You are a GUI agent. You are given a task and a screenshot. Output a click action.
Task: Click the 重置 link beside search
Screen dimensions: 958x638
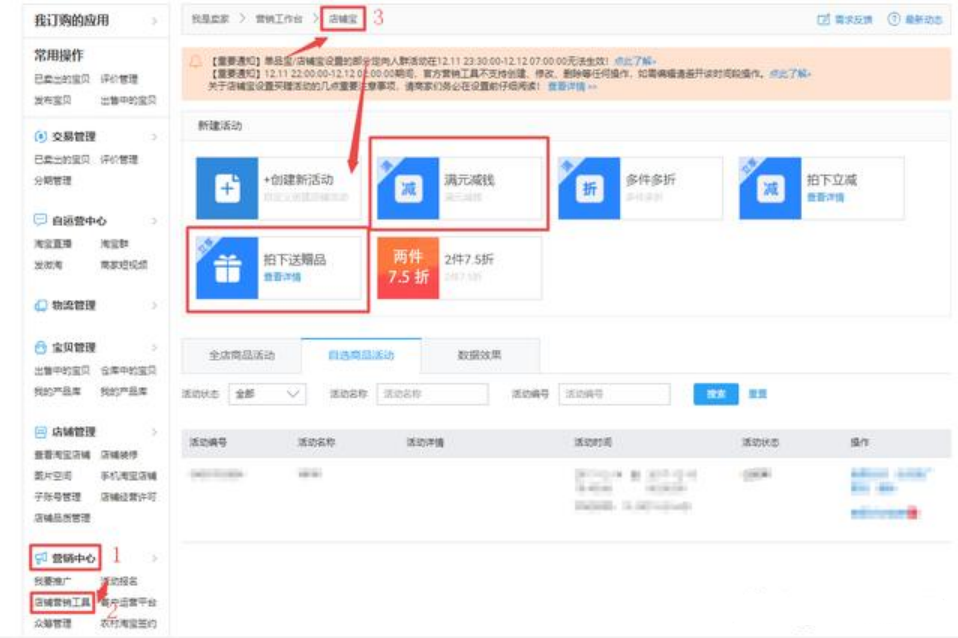[758, 394]
